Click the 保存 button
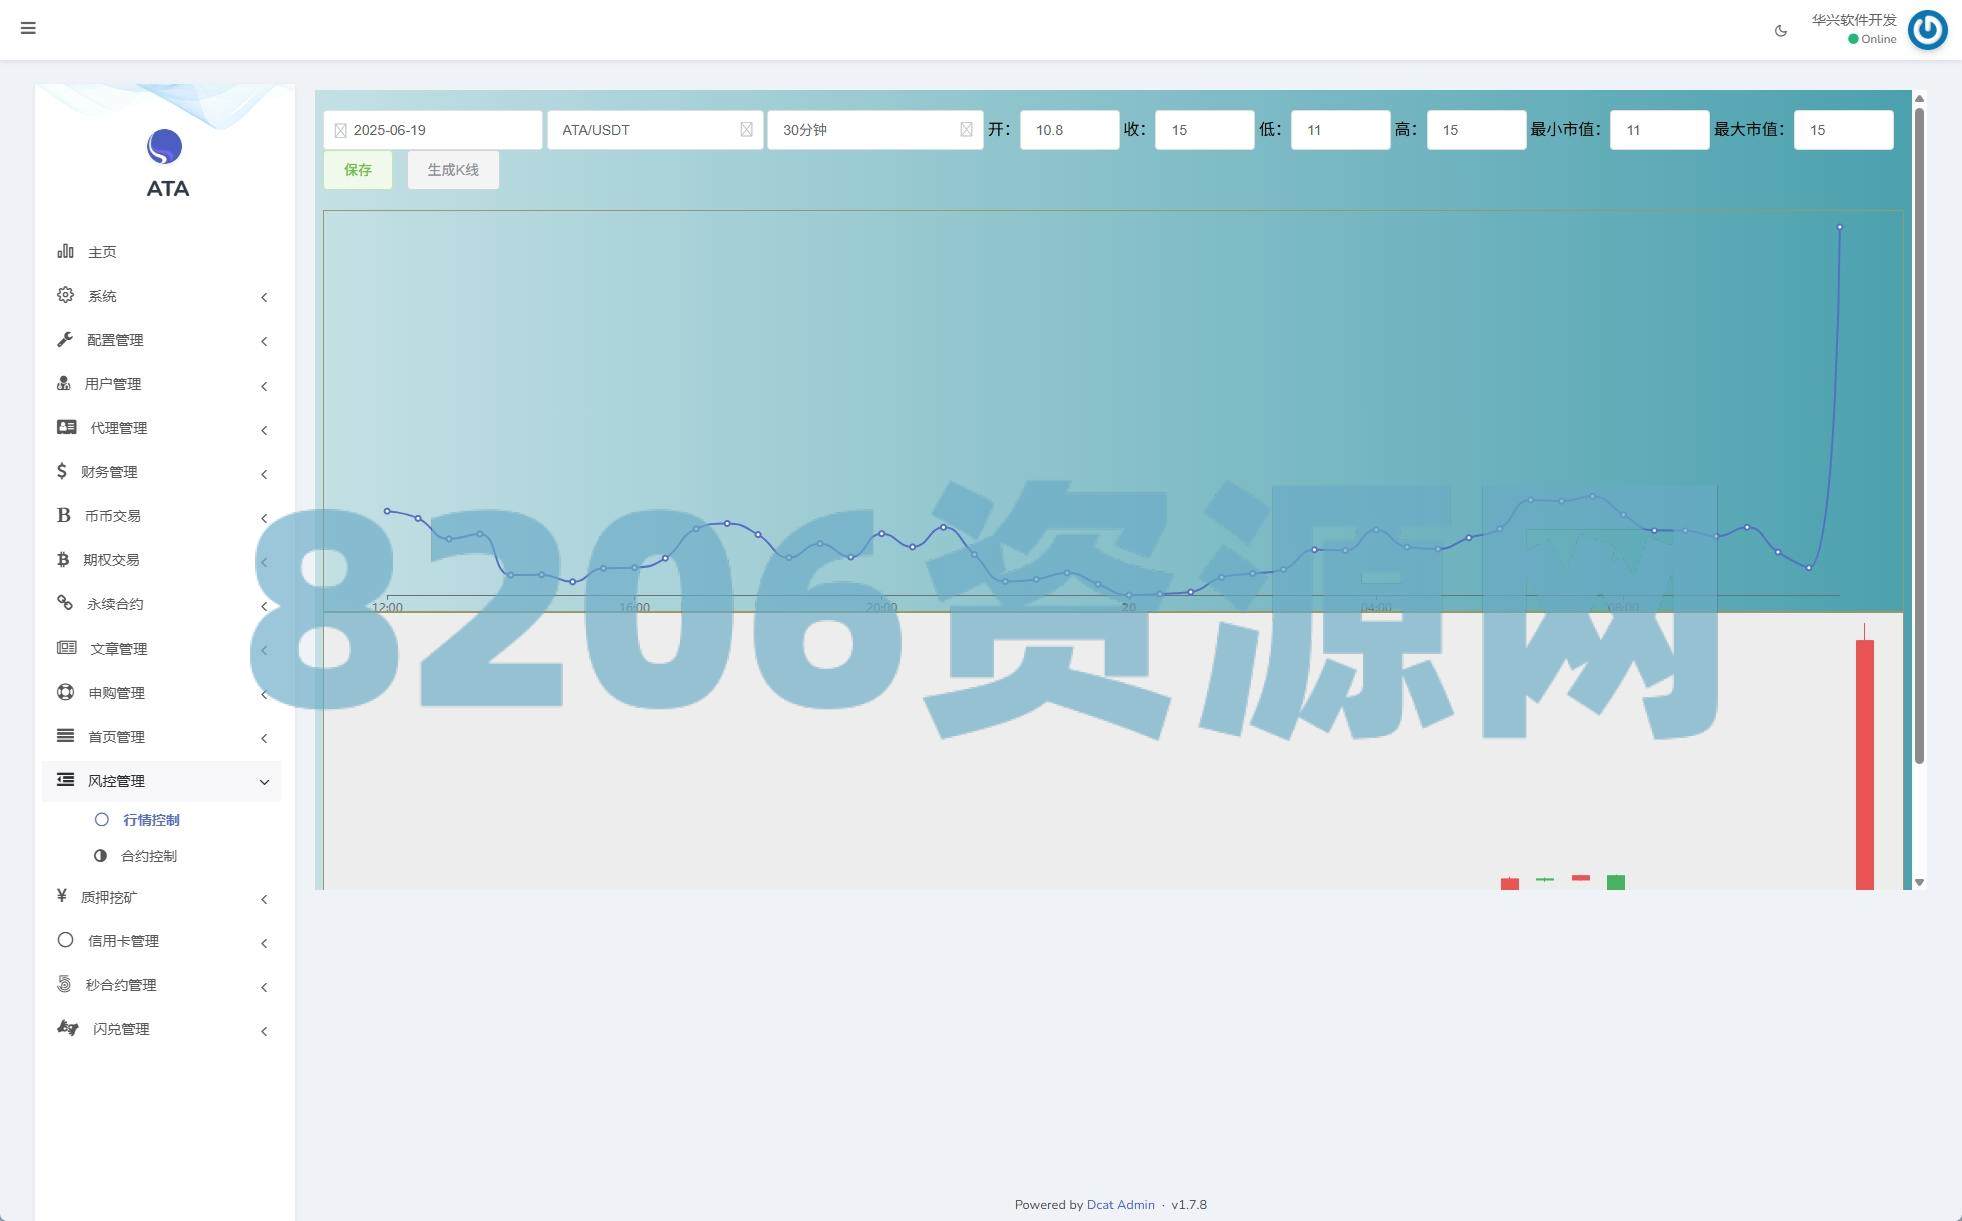 tap(357, 170)
